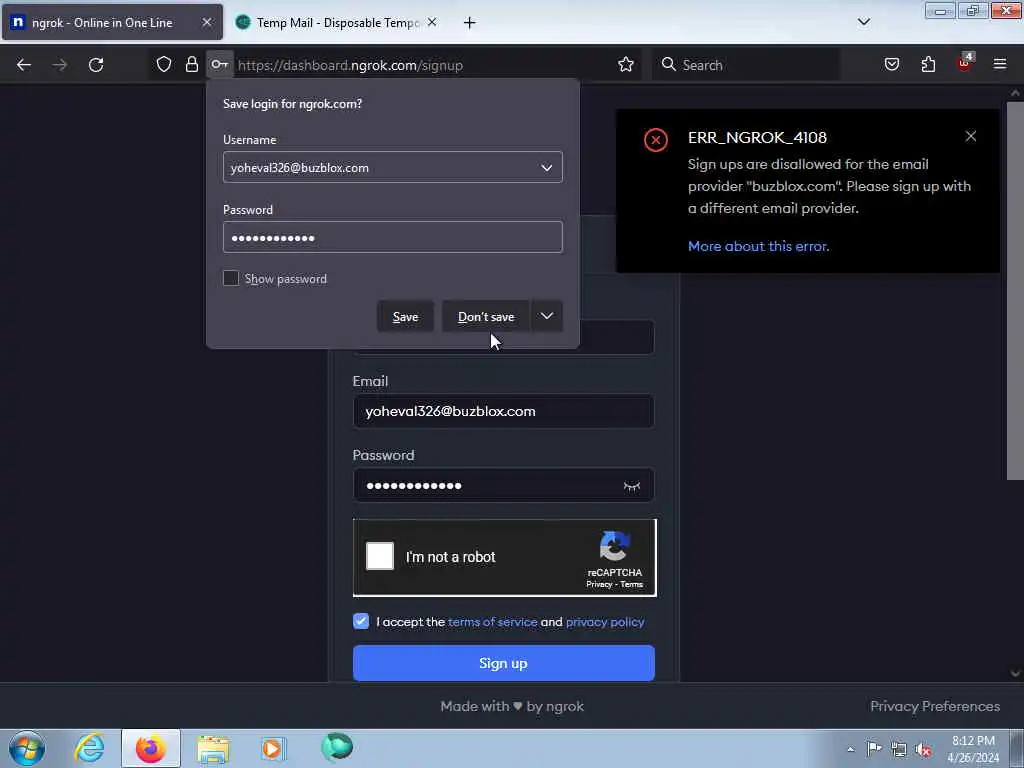Open More about this error link
1024x768 pixels.
[x=758, y=246]
